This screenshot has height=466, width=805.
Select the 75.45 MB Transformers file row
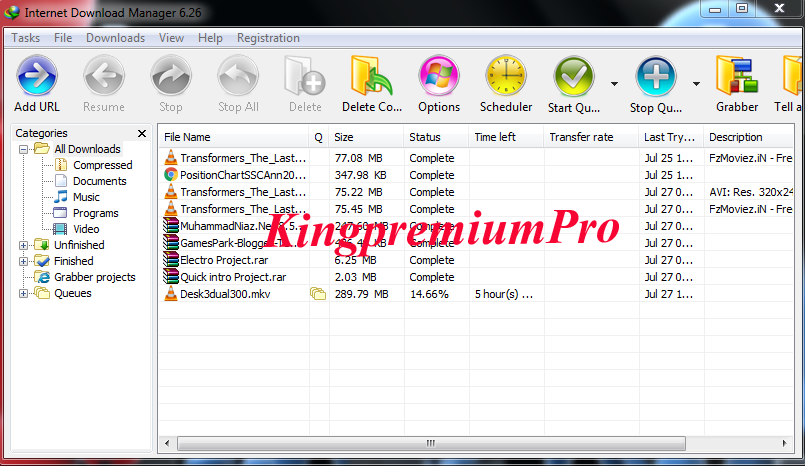[x=476, y=209]
